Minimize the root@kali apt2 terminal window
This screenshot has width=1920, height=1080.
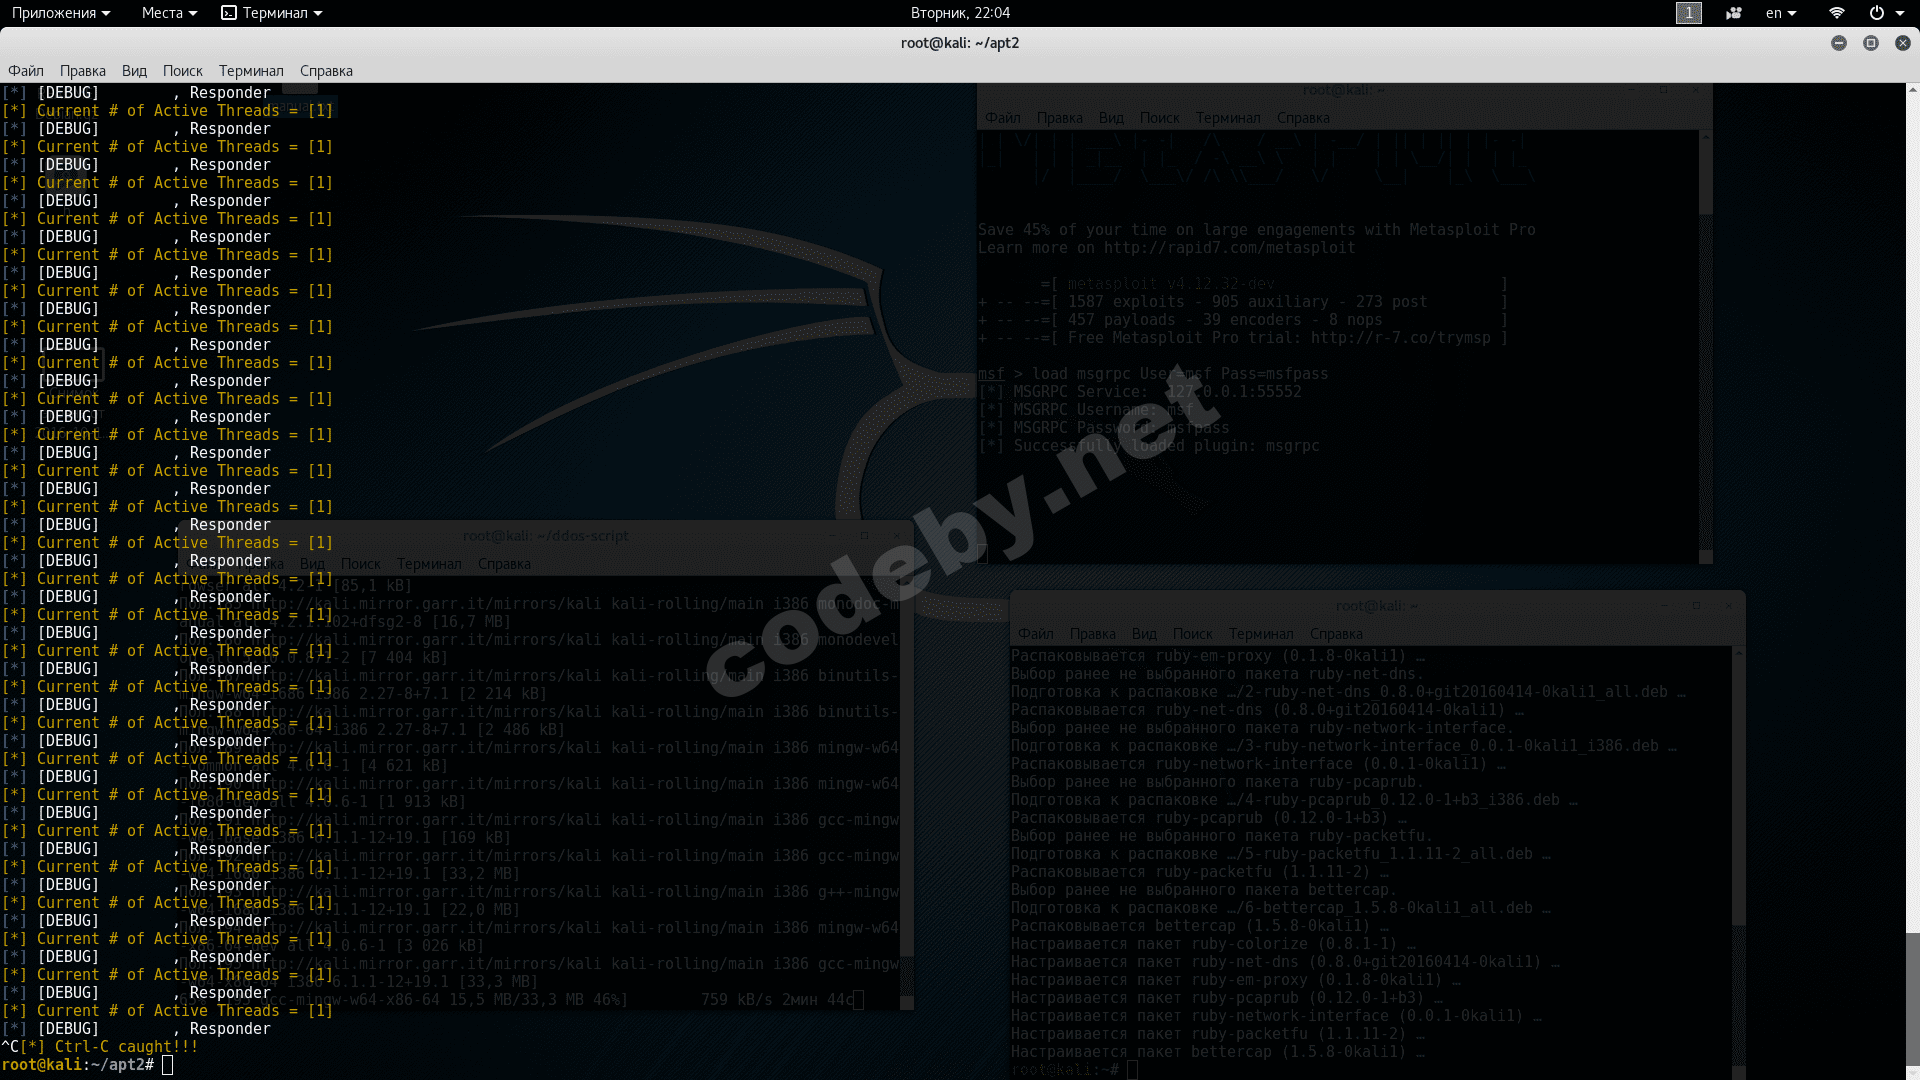1838,43
